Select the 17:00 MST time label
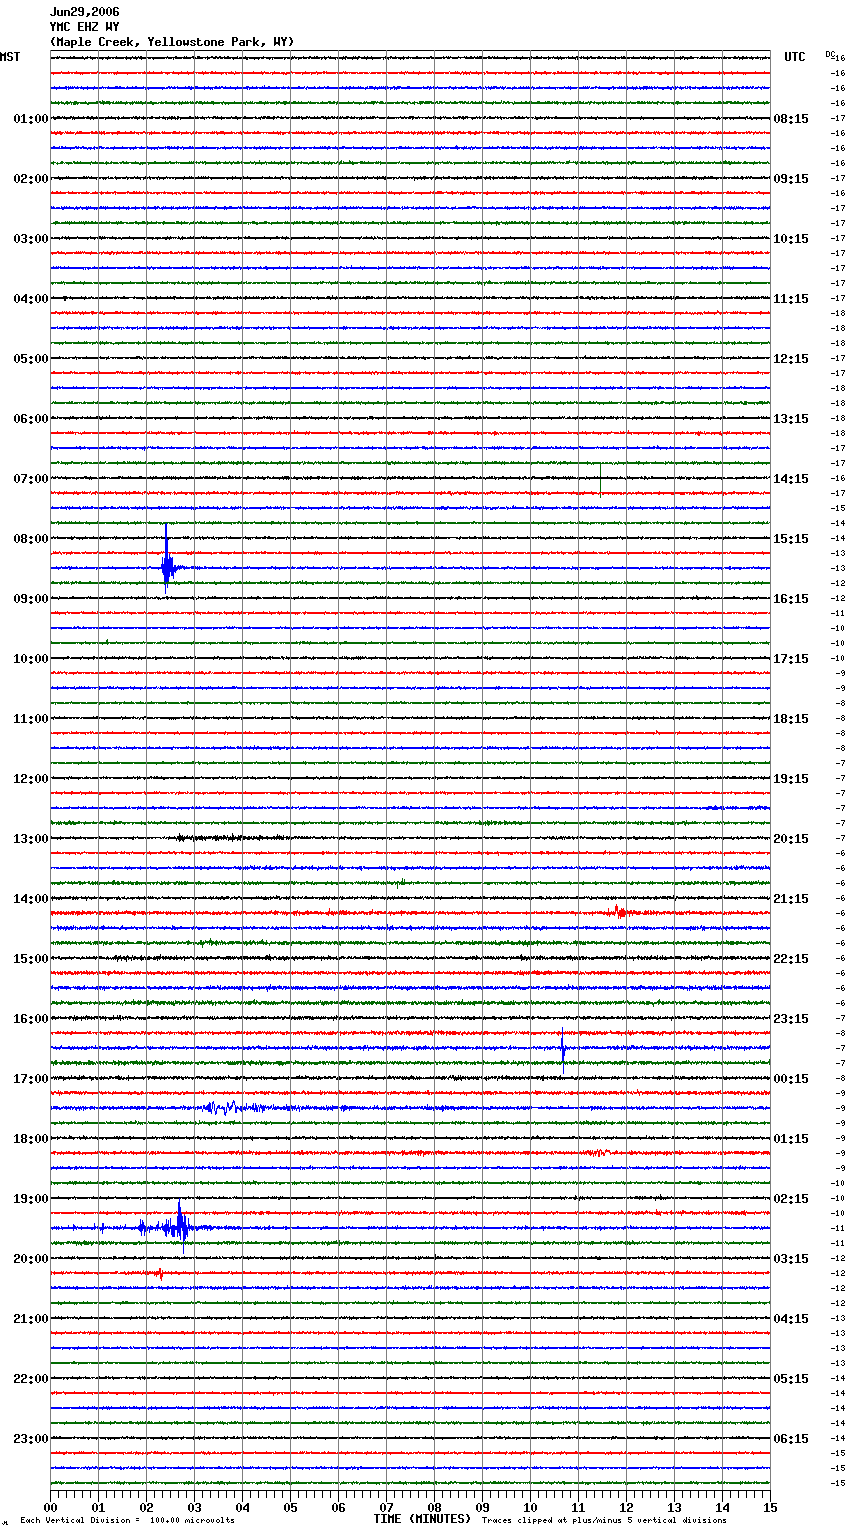This screenshot has height=1534, width=850. [x=30, y=1079]
